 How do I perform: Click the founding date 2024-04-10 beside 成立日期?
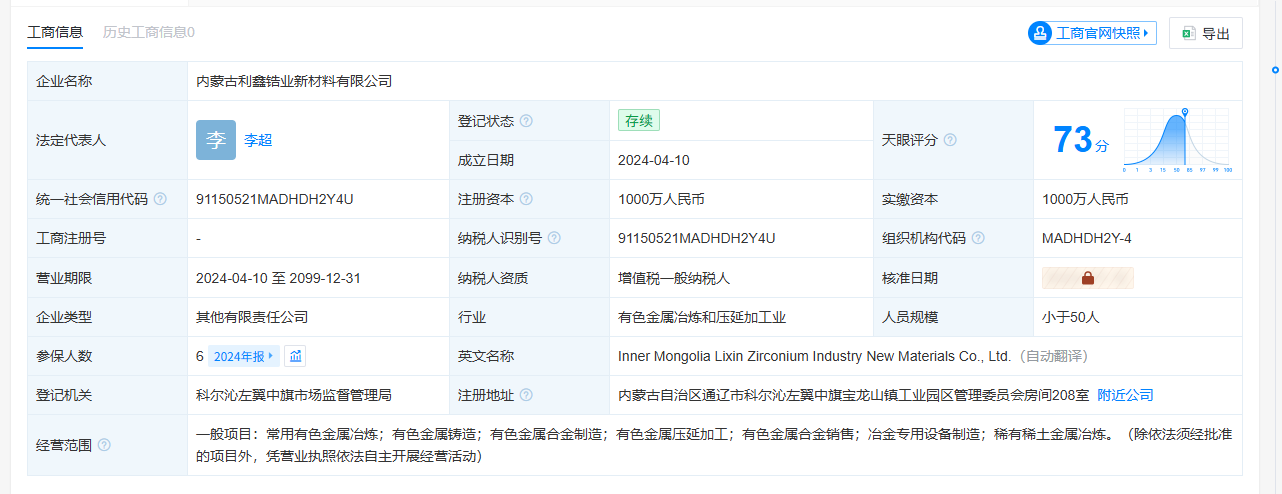tap(654, 160)
